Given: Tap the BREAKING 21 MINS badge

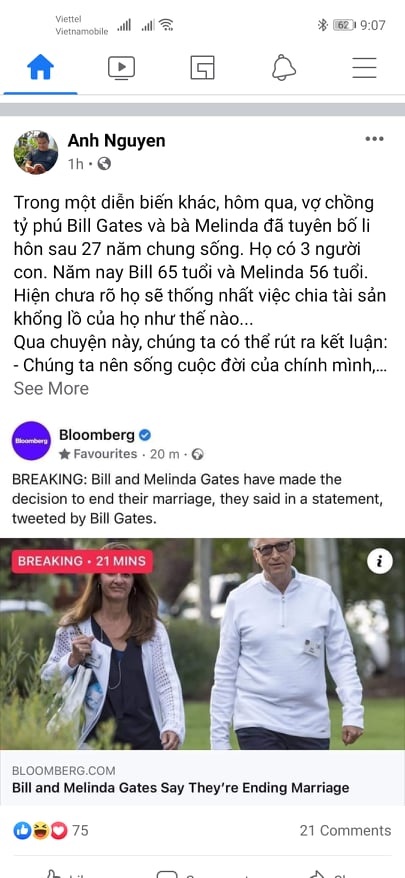Looking at the screenshot, I should [x=82, y=561].
